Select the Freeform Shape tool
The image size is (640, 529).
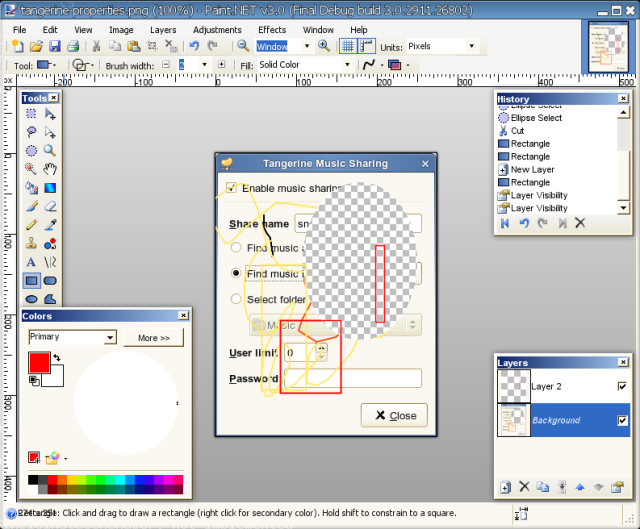(x=50, y=299)
